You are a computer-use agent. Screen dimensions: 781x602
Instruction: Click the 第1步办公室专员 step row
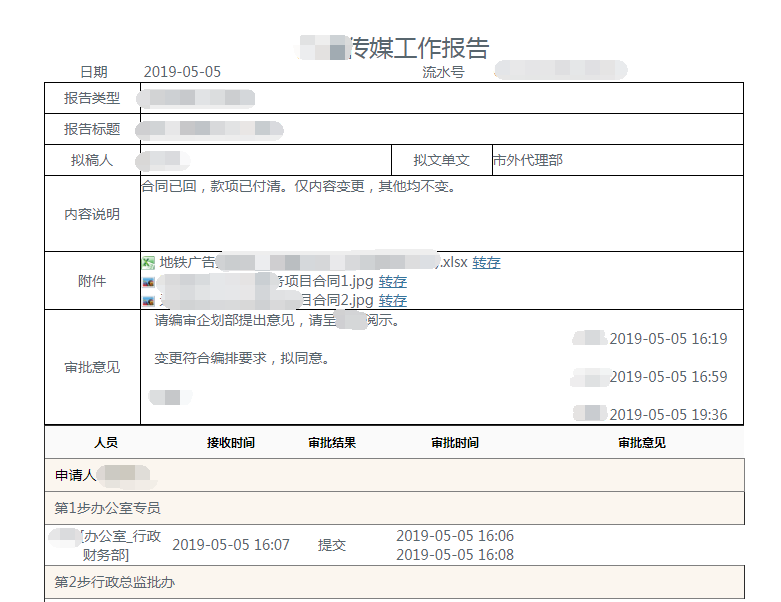click(x=394, y=508)
